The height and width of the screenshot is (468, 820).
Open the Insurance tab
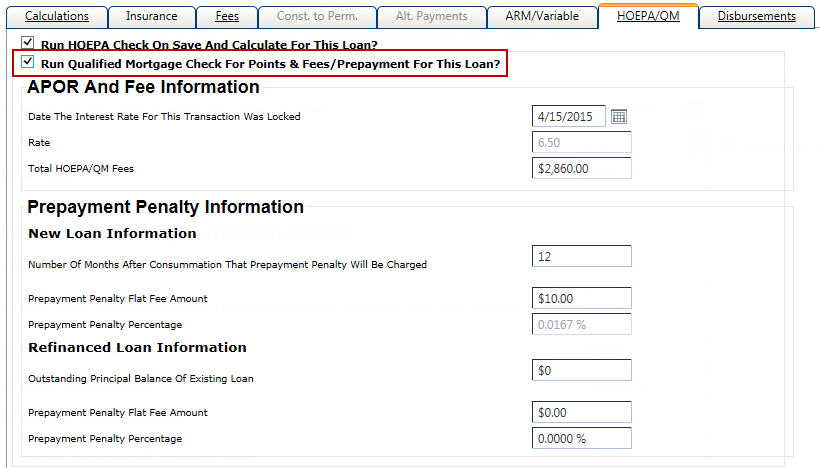pyautogui.click(x=151, y=16)
